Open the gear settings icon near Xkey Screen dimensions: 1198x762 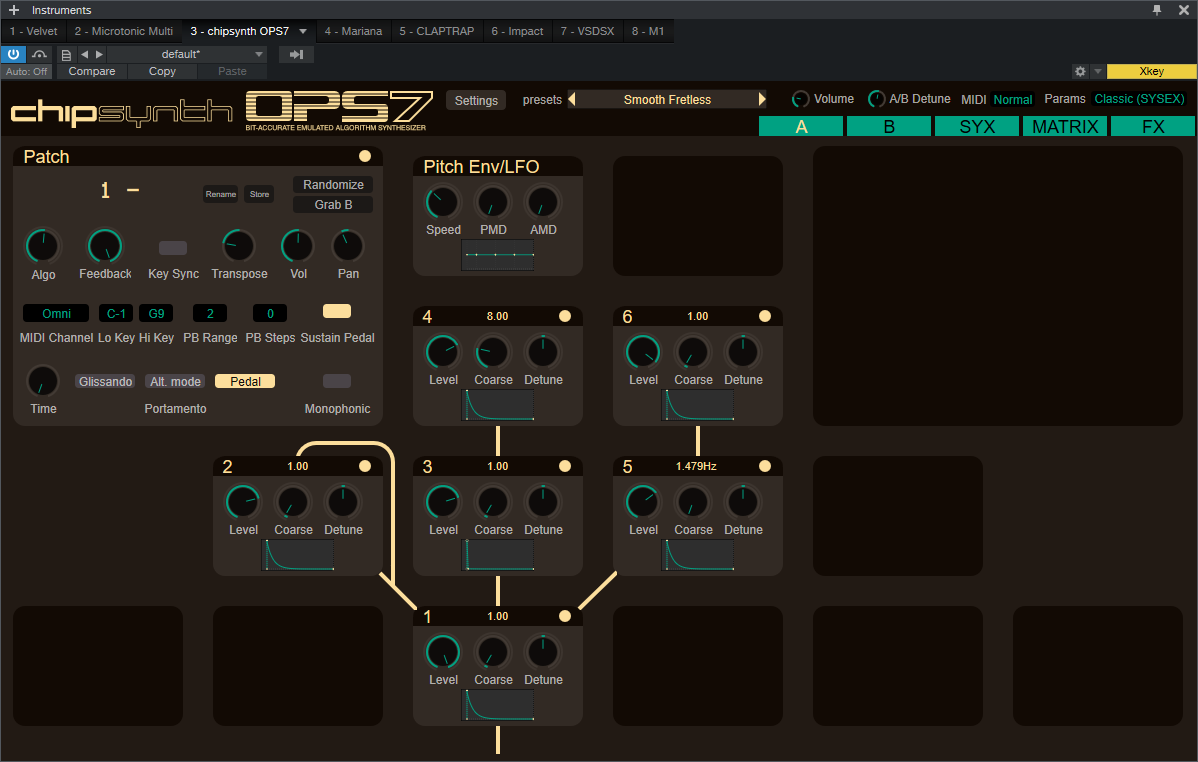(1079, 71)
